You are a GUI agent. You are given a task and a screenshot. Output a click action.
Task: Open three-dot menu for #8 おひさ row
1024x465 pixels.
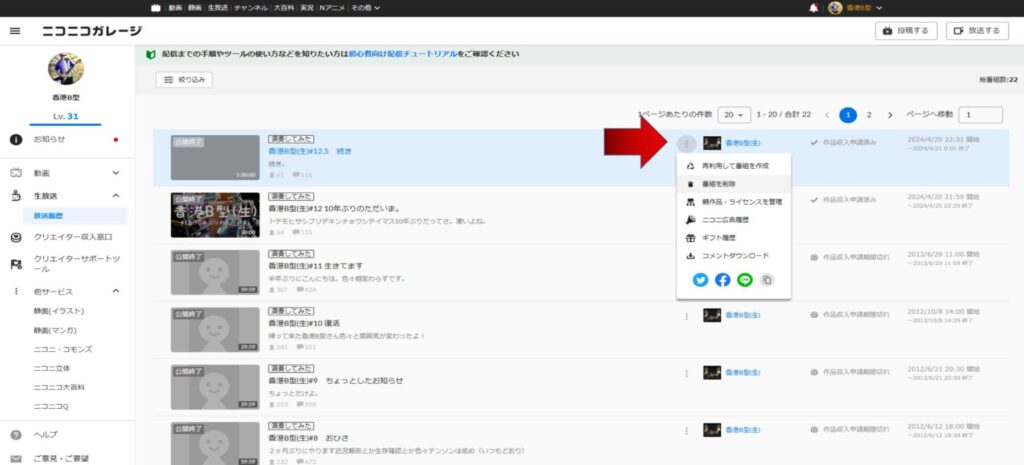click(686, 430)
